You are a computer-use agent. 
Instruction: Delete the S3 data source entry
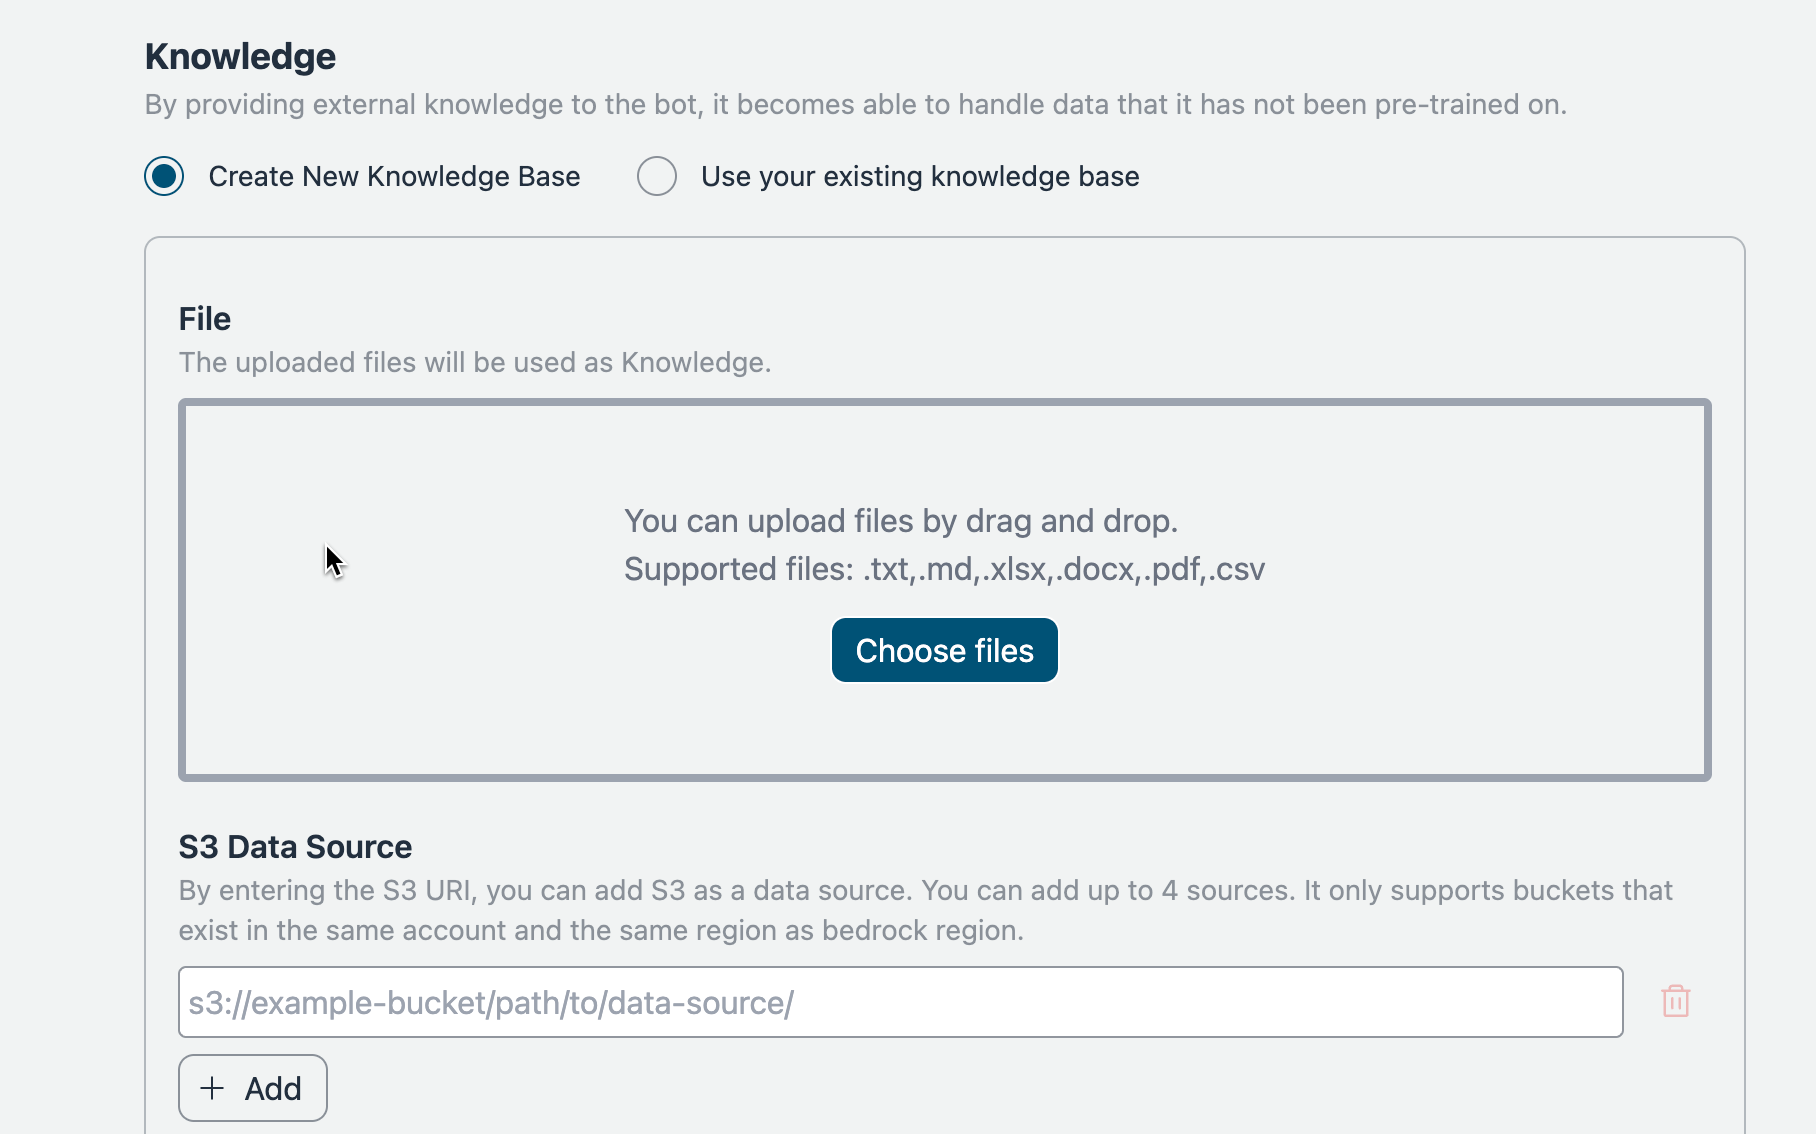[x=1675, y=1001]
